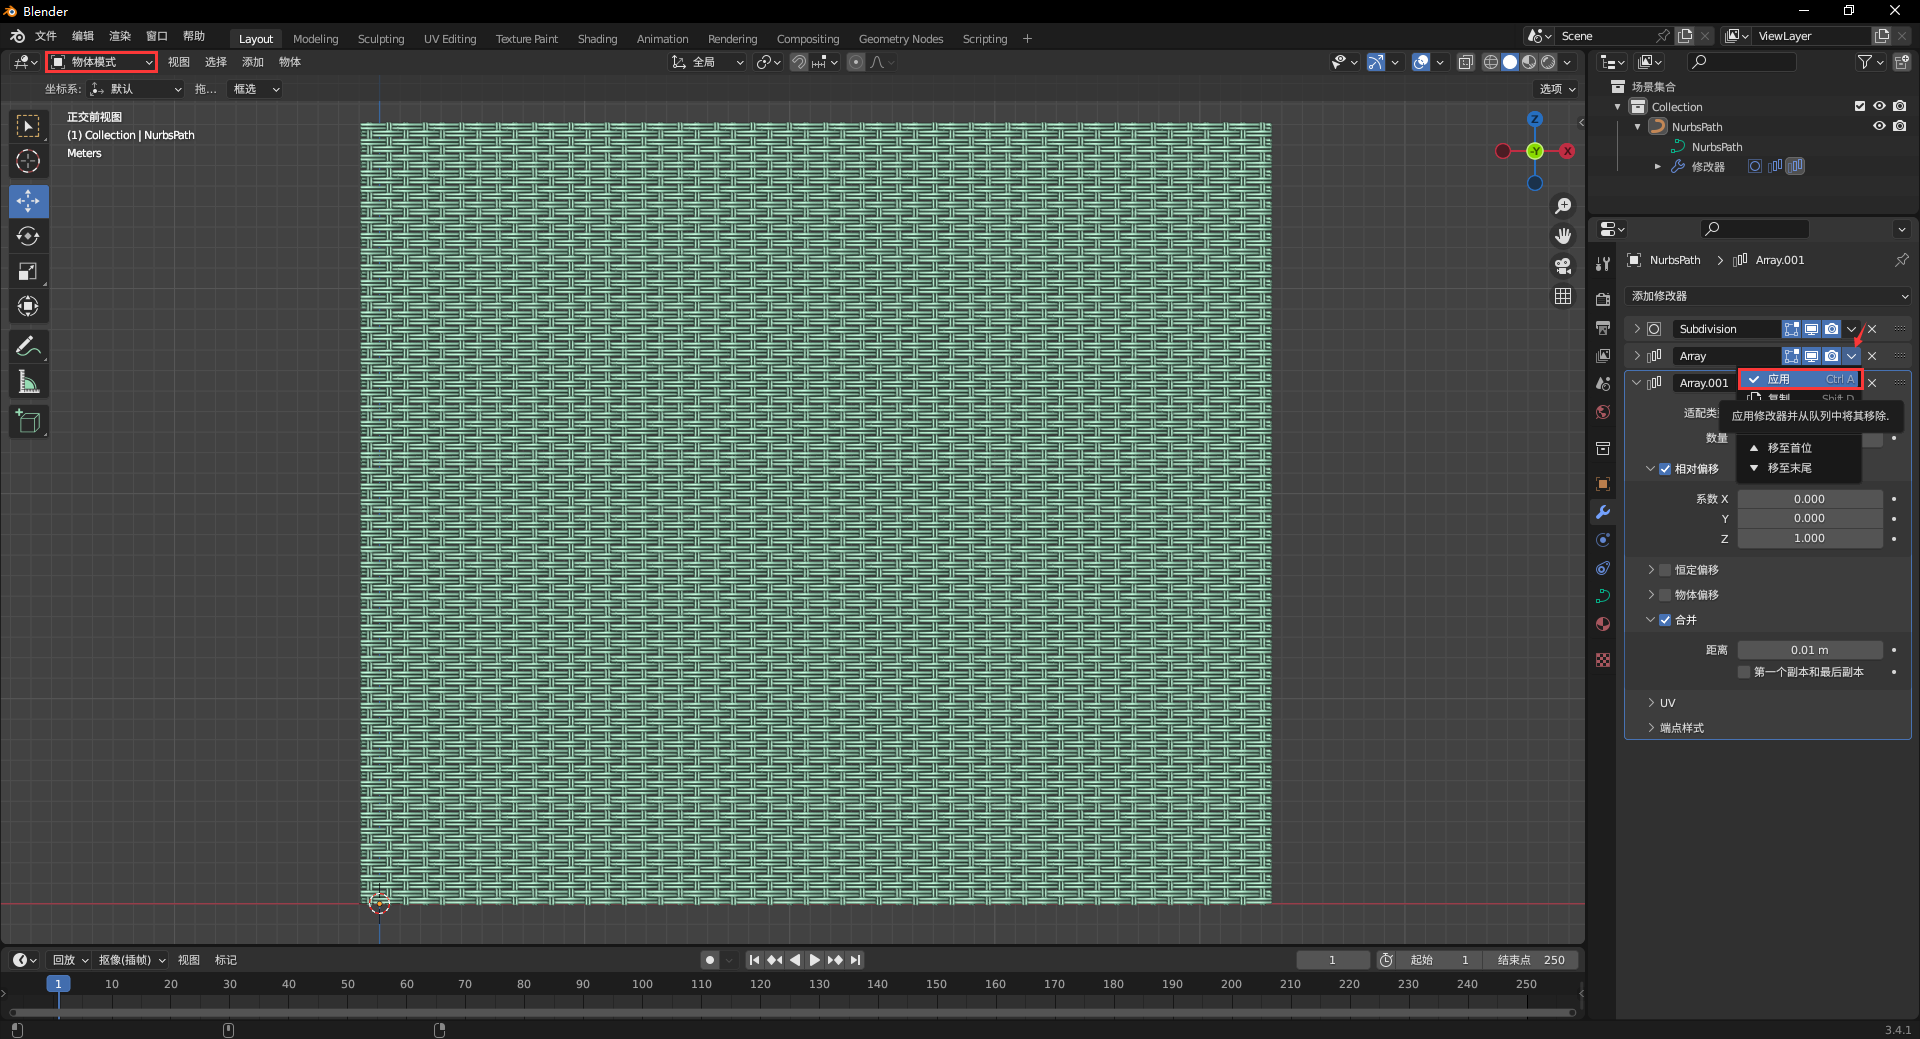
Task: Open the World properties tab
Action: point(1603,412)
